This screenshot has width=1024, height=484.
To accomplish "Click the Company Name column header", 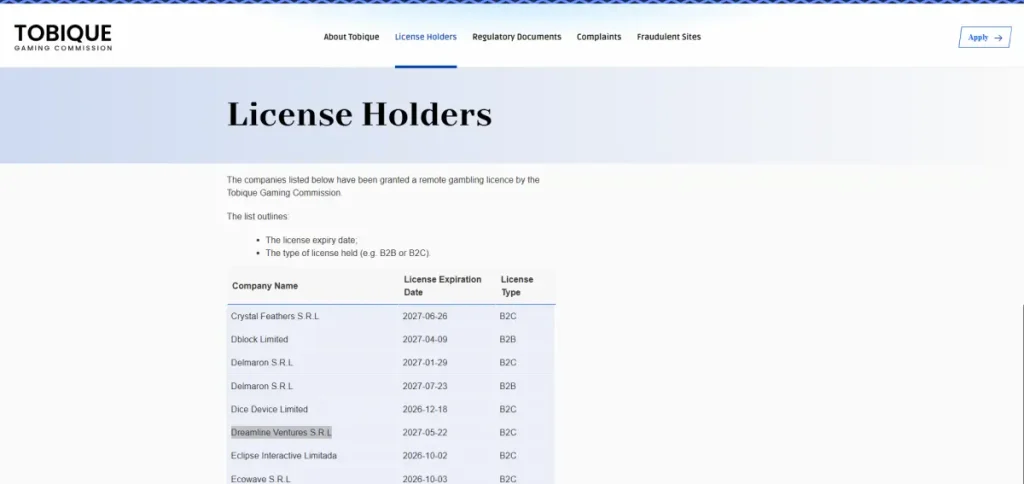I will (x=265, y=286).
